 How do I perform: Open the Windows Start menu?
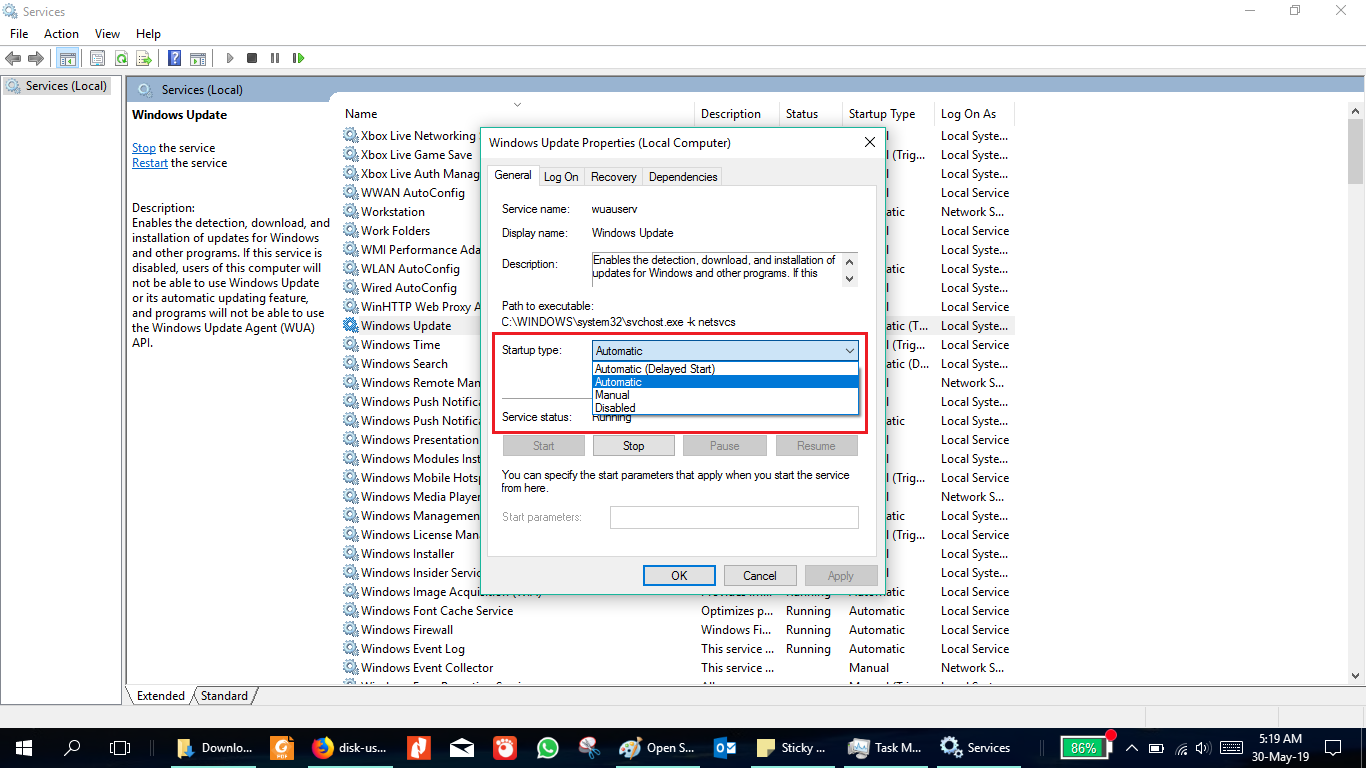pyautogui.click(x=23, y=747)
